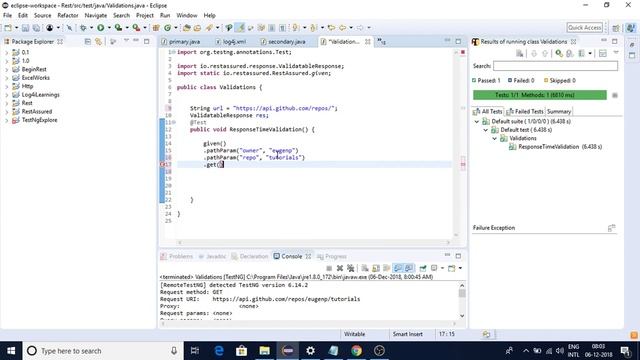Click the New Java Class icon
The height and width of the screenshot is (360, 640).
tap(167, 28)
